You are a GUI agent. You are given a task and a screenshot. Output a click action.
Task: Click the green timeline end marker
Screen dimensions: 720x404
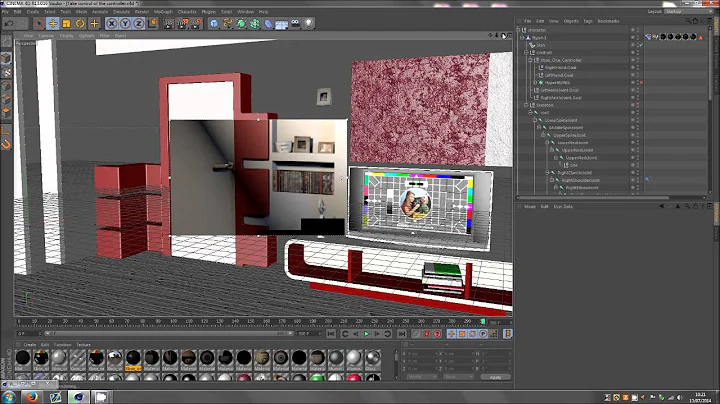coord(483,321)
